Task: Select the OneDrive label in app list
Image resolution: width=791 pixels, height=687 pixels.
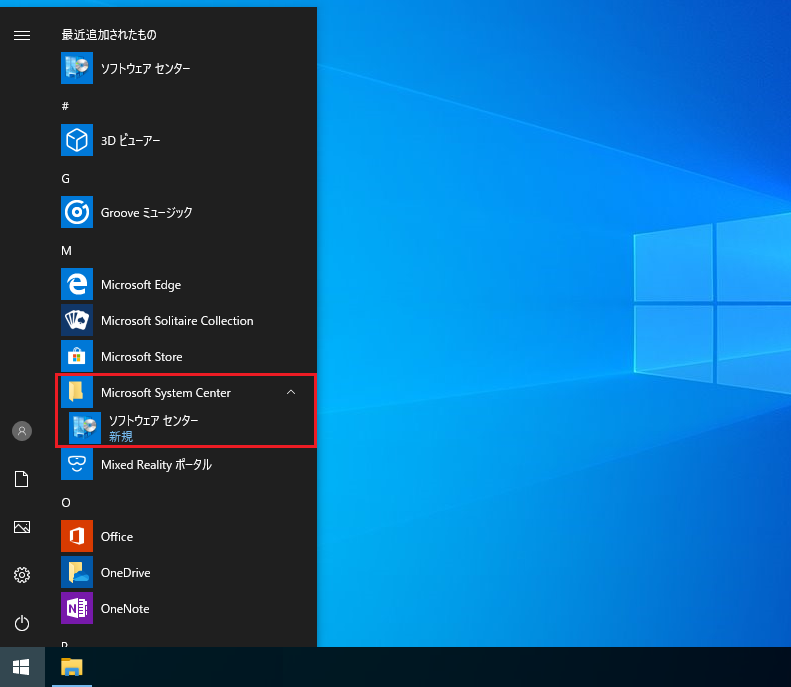Action: point(126,573)
